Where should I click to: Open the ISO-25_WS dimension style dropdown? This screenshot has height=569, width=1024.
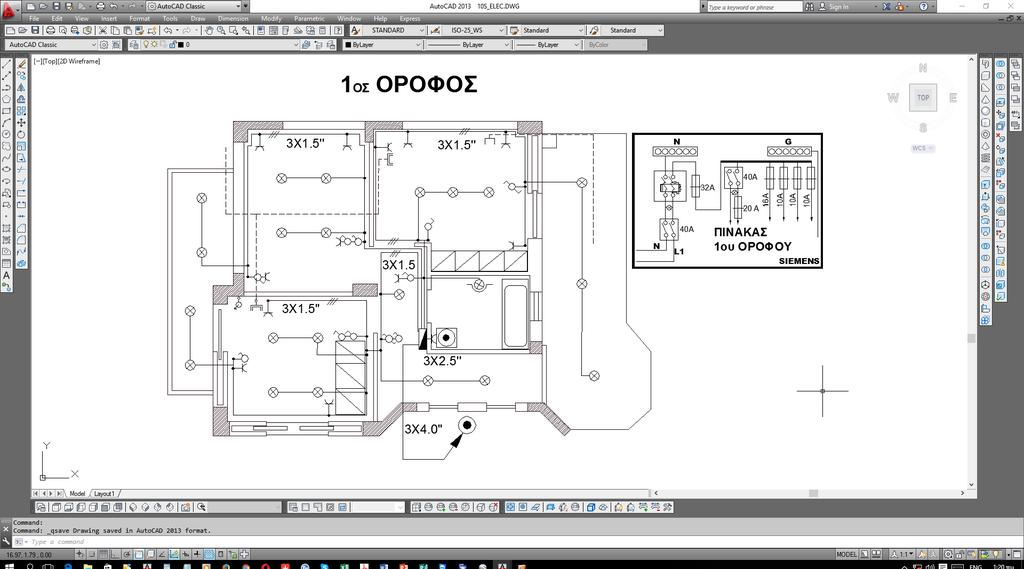tap(474, 30)
